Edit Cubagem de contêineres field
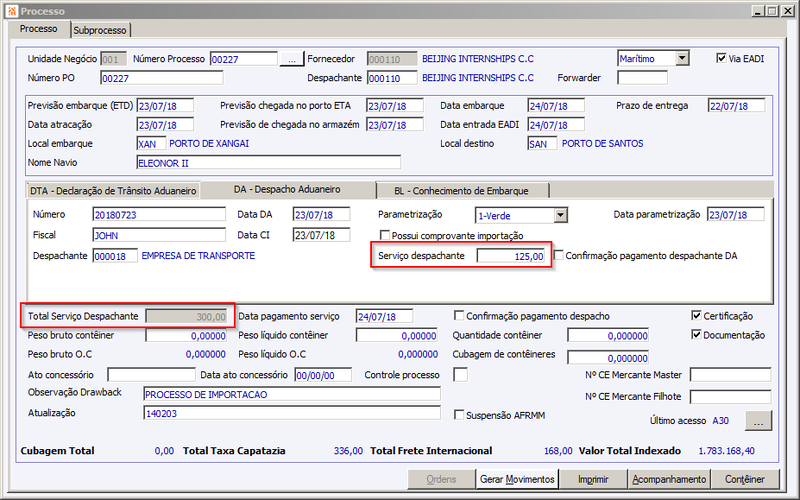This screenshot has width=800, height=500. click(608, 358)
